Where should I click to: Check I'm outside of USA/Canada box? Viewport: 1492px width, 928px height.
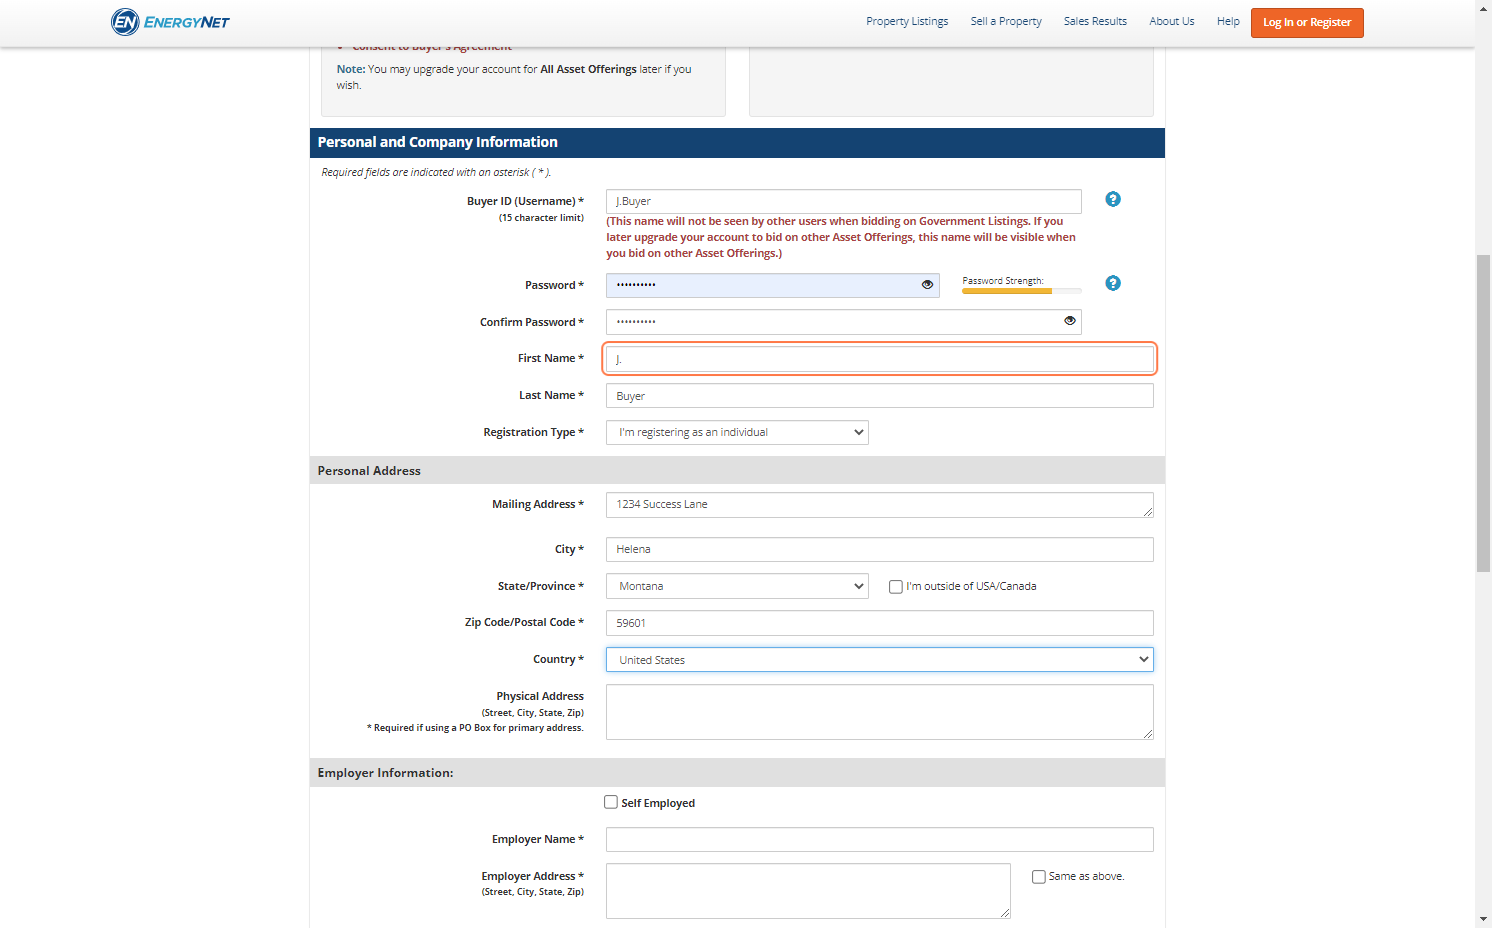[x=896, y=587]
